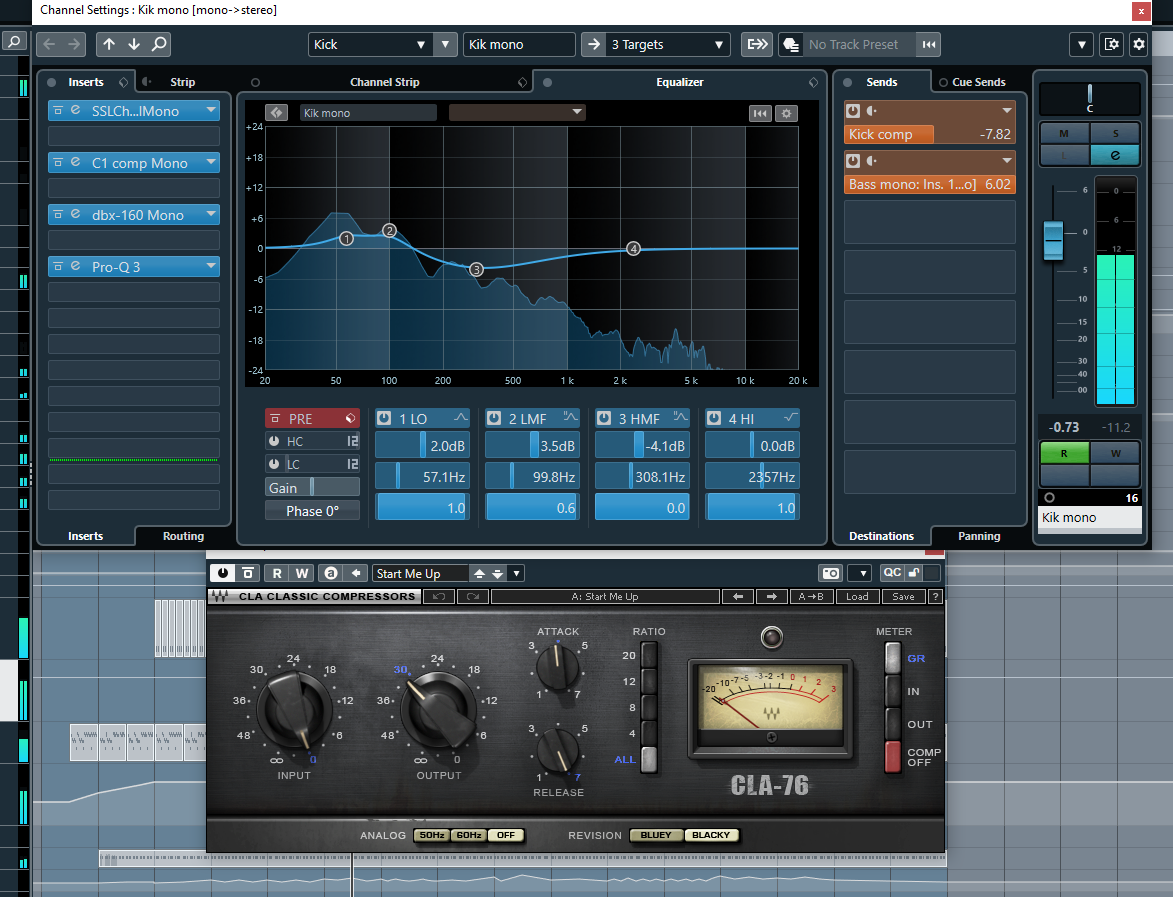Expand the Pro-Q 3 insert menu
Image resolution: width=1173 pixels, height=897 pixels.
click(x=212, y=266)
